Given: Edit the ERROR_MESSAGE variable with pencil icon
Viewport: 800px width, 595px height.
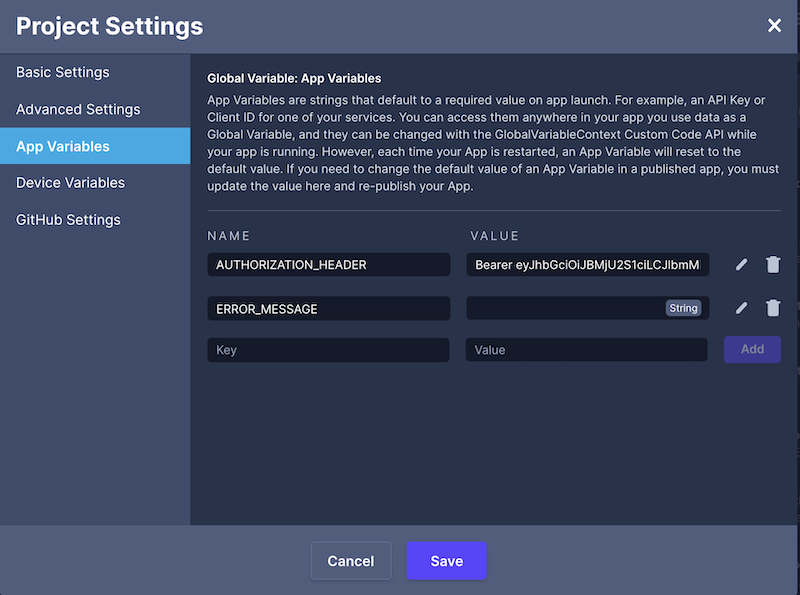Looking at the screenshot, I should click(x=741, y=308).
